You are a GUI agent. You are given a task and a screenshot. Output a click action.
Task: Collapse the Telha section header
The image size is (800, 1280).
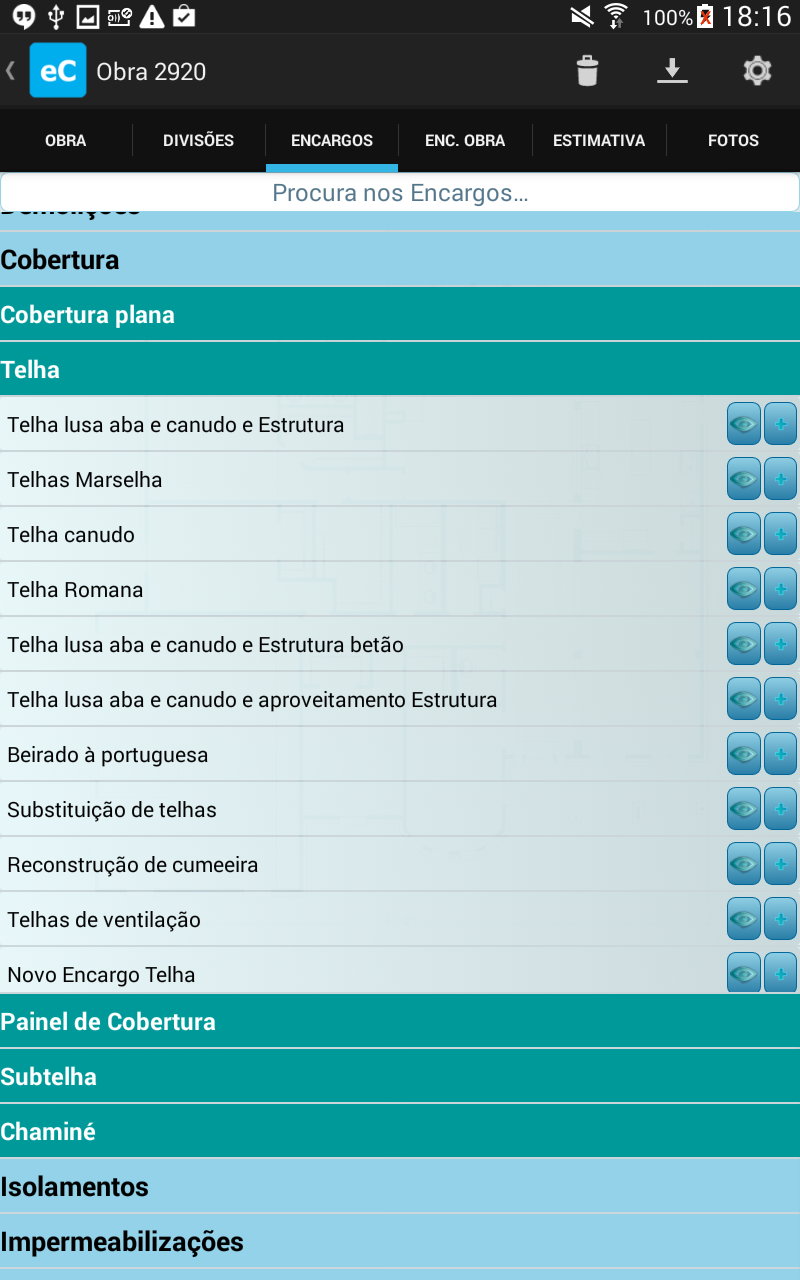pos(400,369)
